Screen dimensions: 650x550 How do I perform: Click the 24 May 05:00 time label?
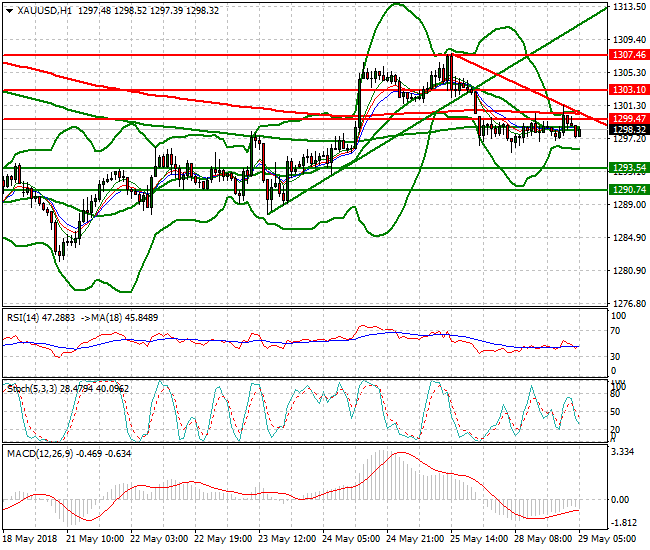click(x=351, y=539)
